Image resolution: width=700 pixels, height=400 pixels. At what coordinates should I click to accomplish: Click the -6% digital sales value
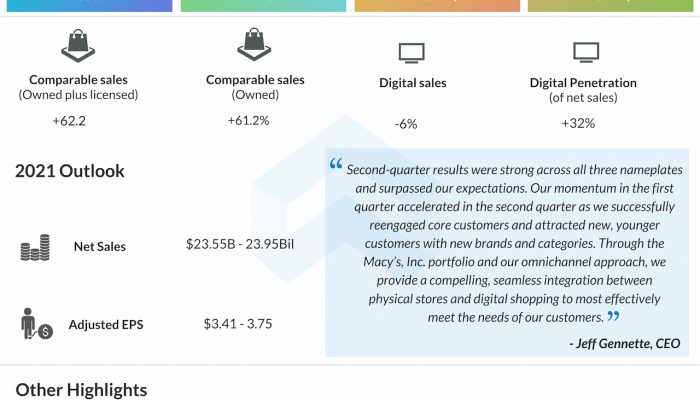point(406,123)
